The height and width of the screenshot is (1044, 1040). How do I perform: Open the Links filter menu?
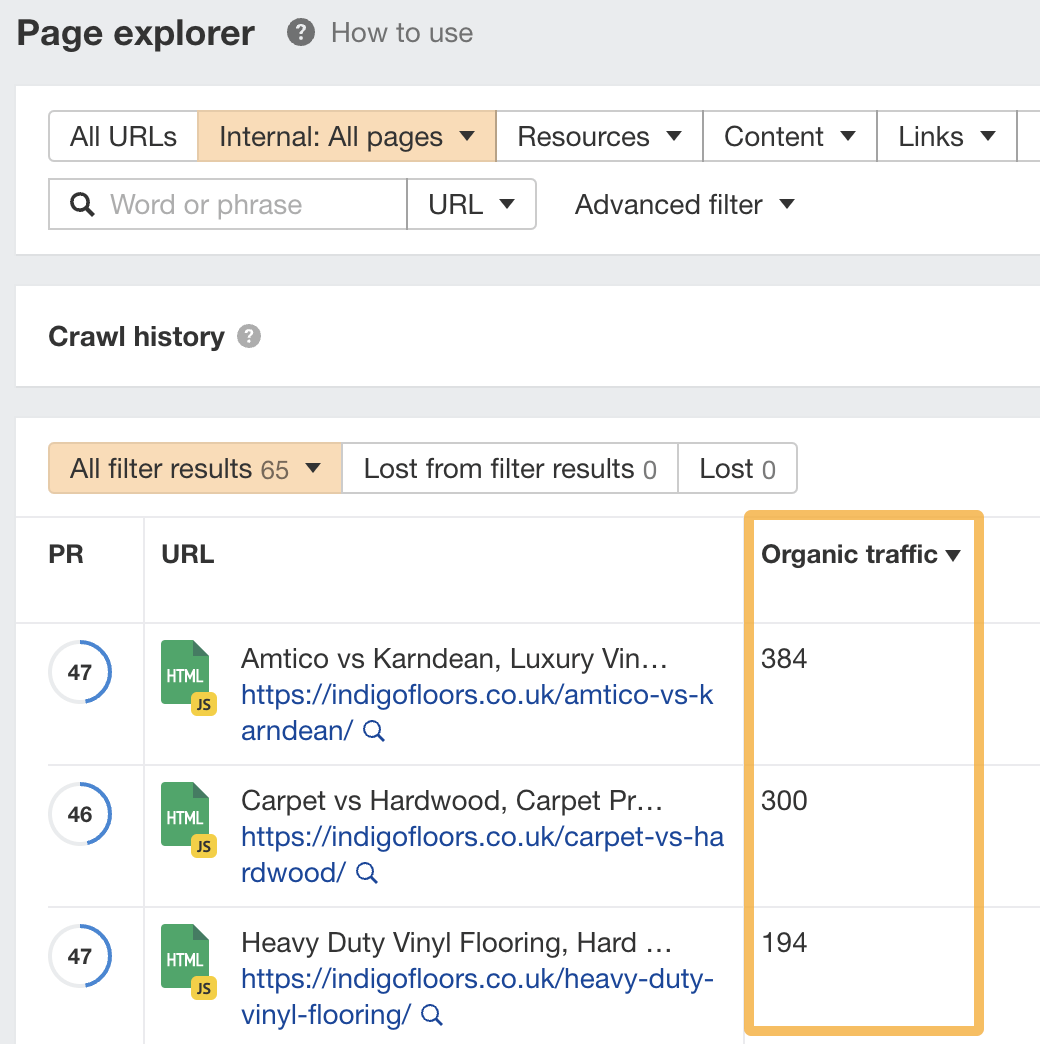tap(945, 136)
